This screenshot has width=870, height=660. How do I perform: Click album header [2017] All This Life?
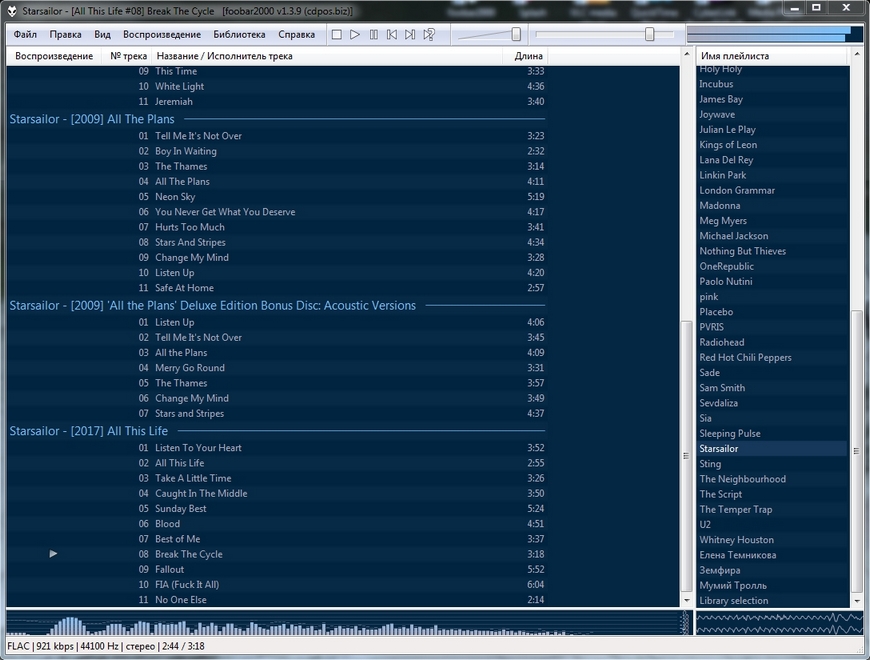(277, 431)
